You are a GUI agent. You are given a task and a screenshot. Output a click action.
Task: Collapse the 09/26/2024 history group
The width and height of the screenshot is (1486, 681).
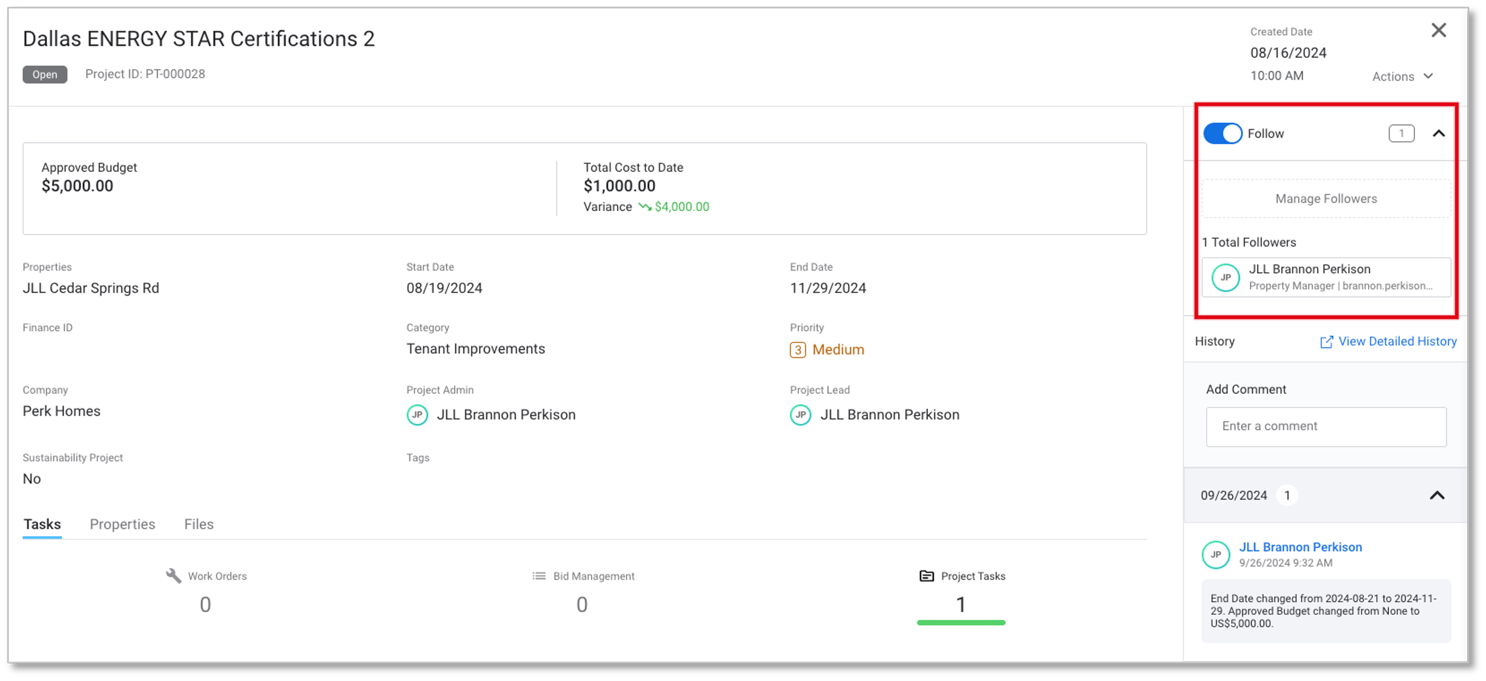pos(1436,496)
